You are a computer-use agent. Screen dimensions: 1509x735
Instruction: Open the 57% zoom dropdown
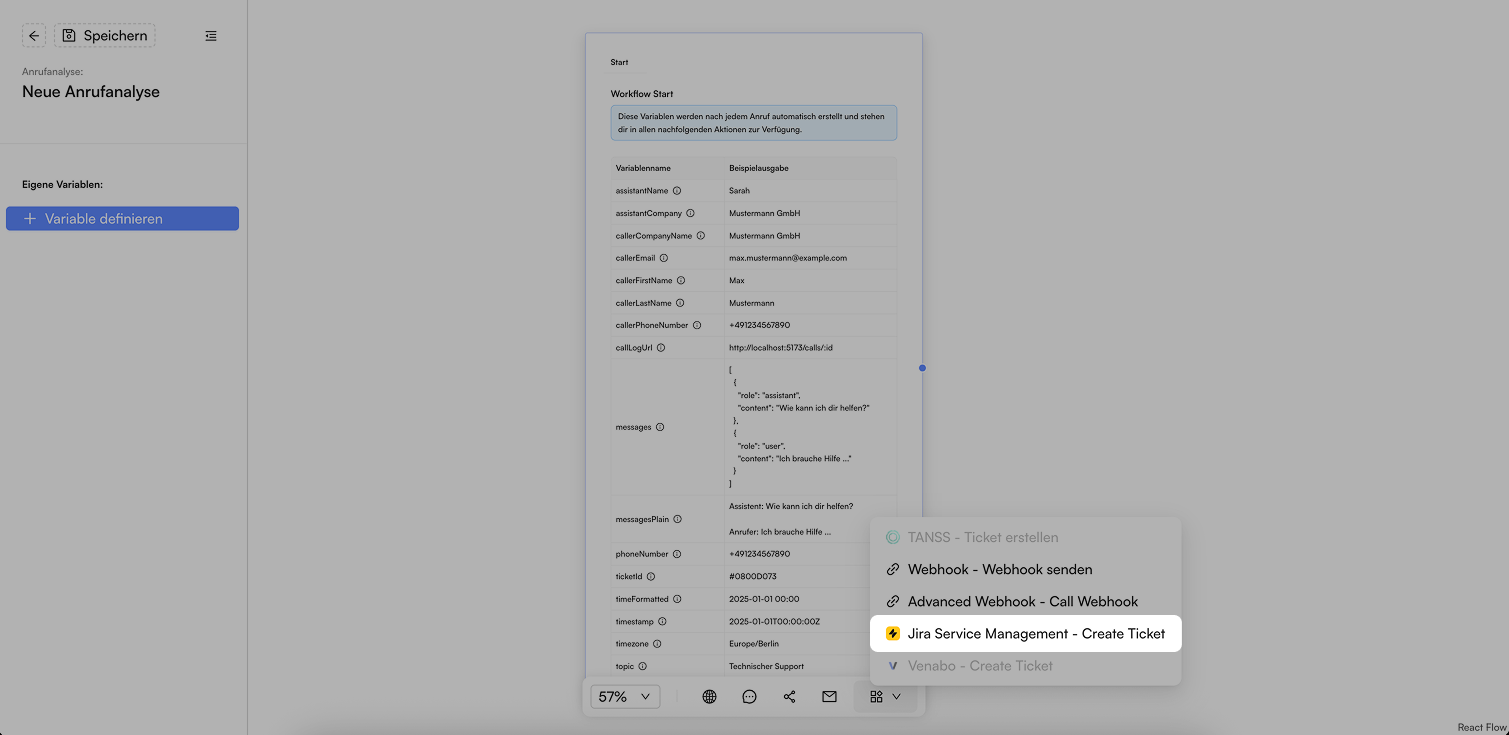tap(625, 697)
